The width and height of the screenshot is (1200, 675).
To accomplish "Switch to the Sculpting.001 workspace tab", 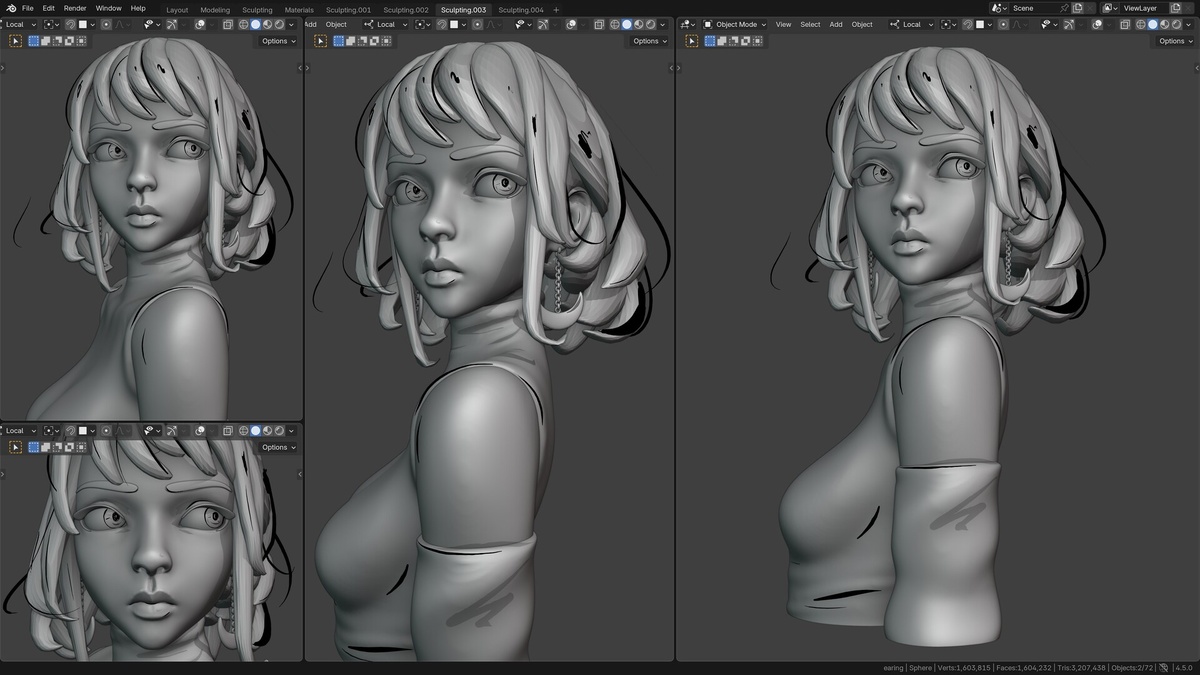I will click(x=348, y=9).
